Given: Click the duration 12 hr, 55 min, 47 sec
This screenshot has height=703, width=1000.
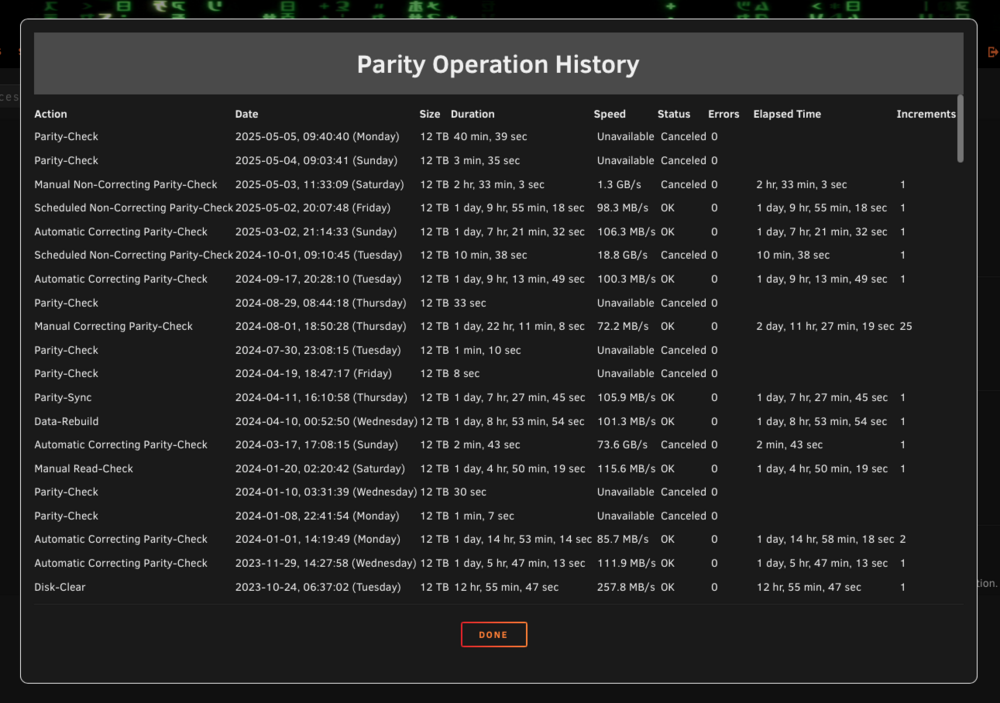Looking at the screenshot, I should point(506,587).
